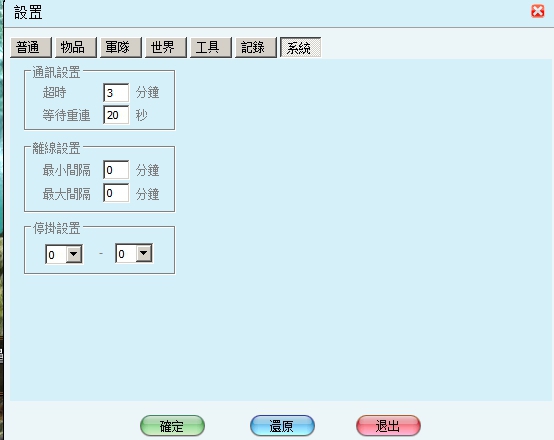Go to the 世界 tab
The height and width of the screenshot is (440, 554).
point(166,47)
